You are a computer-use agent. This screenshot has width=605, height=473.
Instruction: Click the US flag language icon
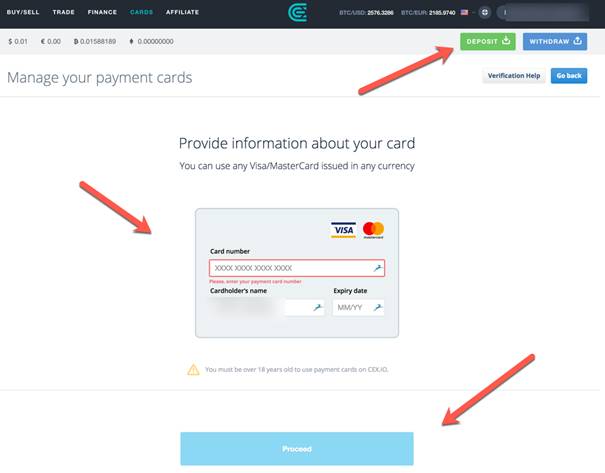(465, 12)
